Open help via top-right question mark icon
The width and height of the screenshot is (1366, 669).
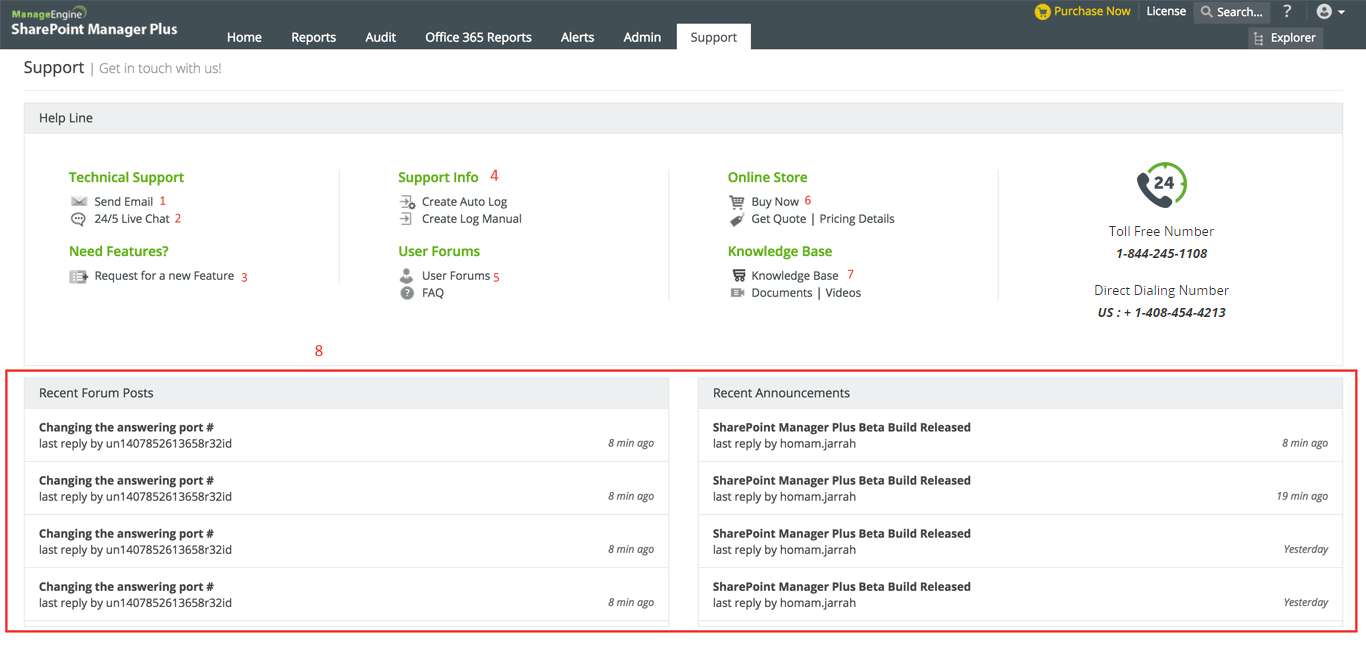pos(1287,11)
